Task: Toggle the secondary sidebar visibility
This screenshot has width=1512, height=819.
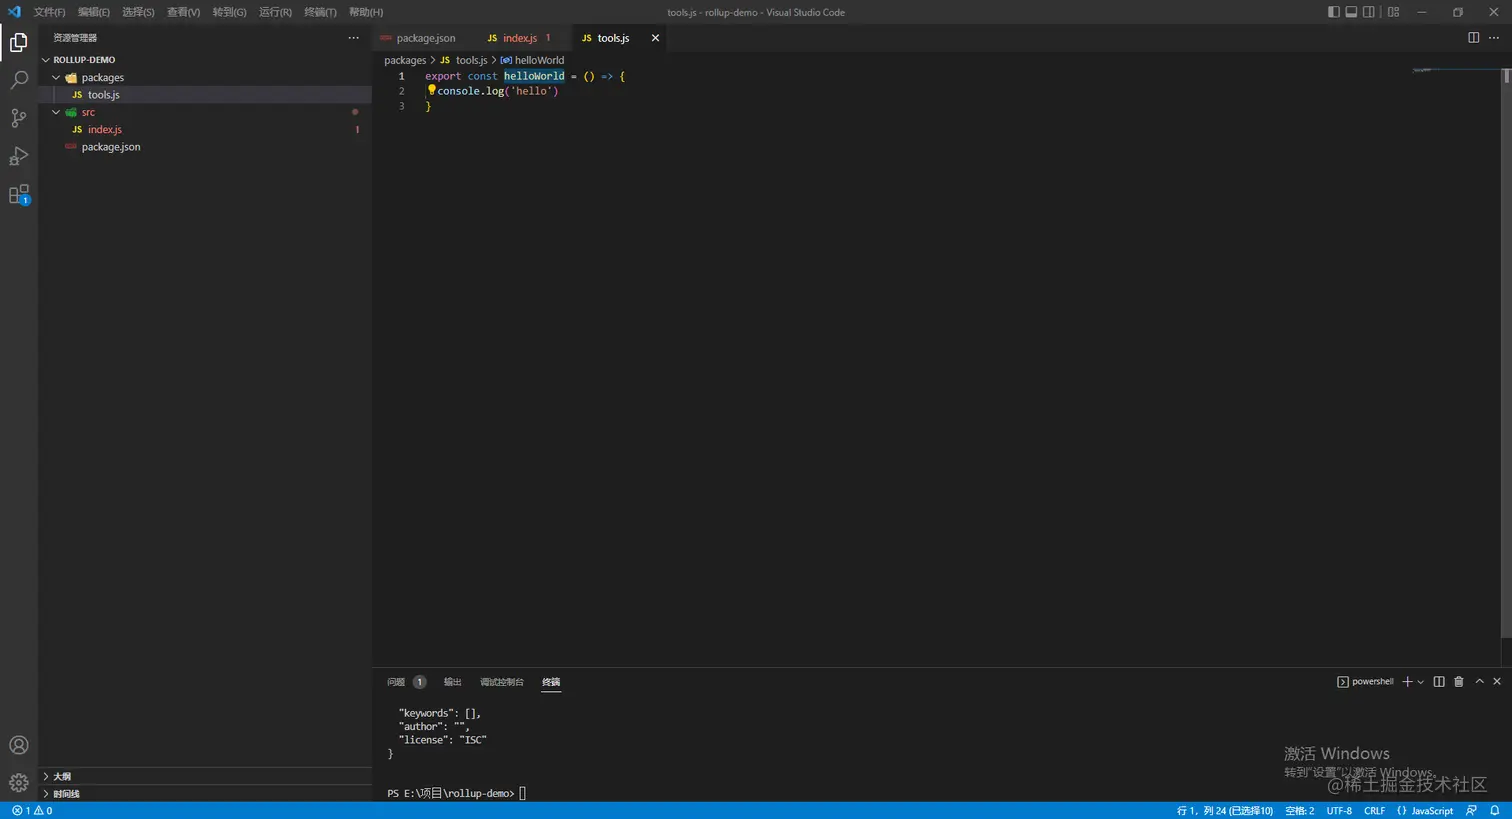Action: pos(1368,12)
